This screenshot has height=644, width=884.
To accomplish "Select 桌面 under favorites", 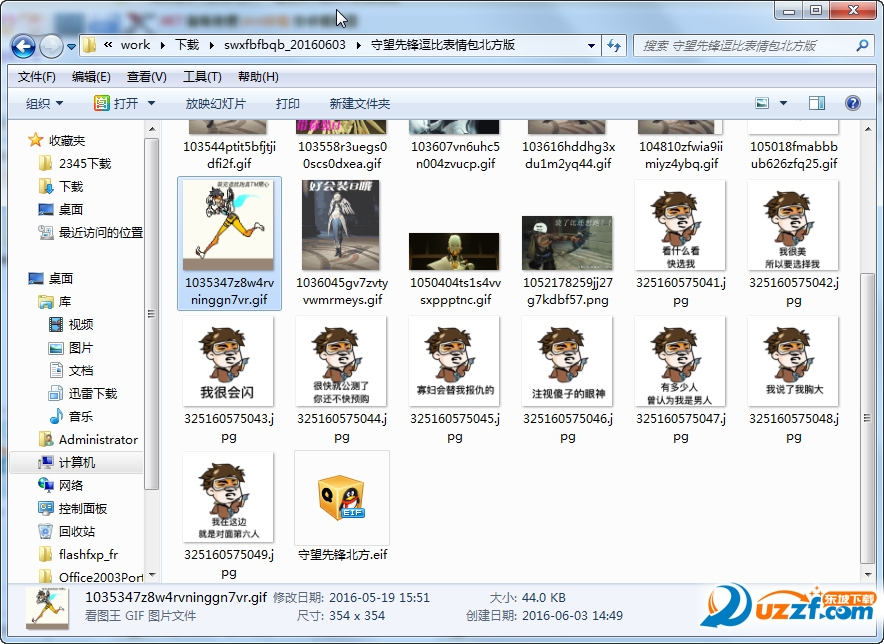I will point(61,210).
